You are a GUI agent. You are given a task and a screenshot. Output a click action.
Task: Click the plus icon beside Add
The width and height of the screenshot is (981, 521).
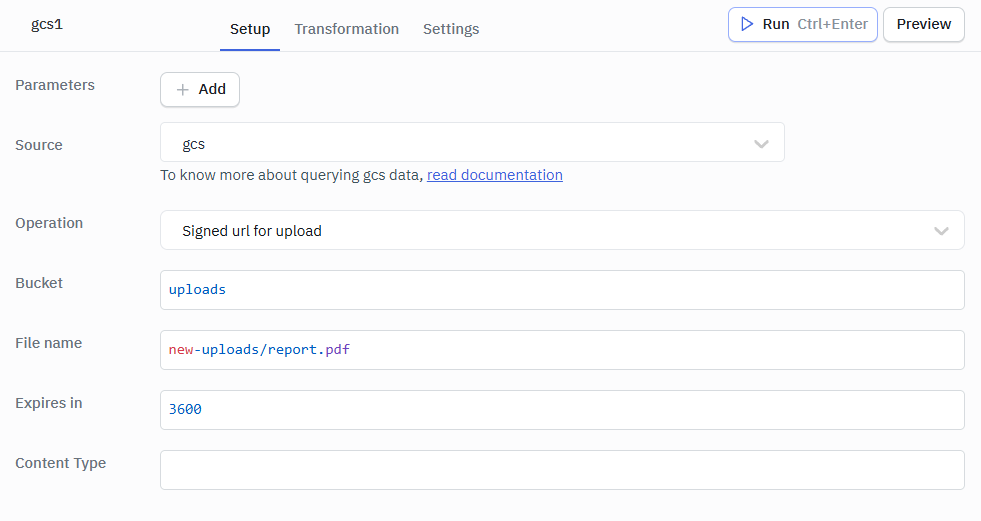pyautogui.click(x=182, y=89)
